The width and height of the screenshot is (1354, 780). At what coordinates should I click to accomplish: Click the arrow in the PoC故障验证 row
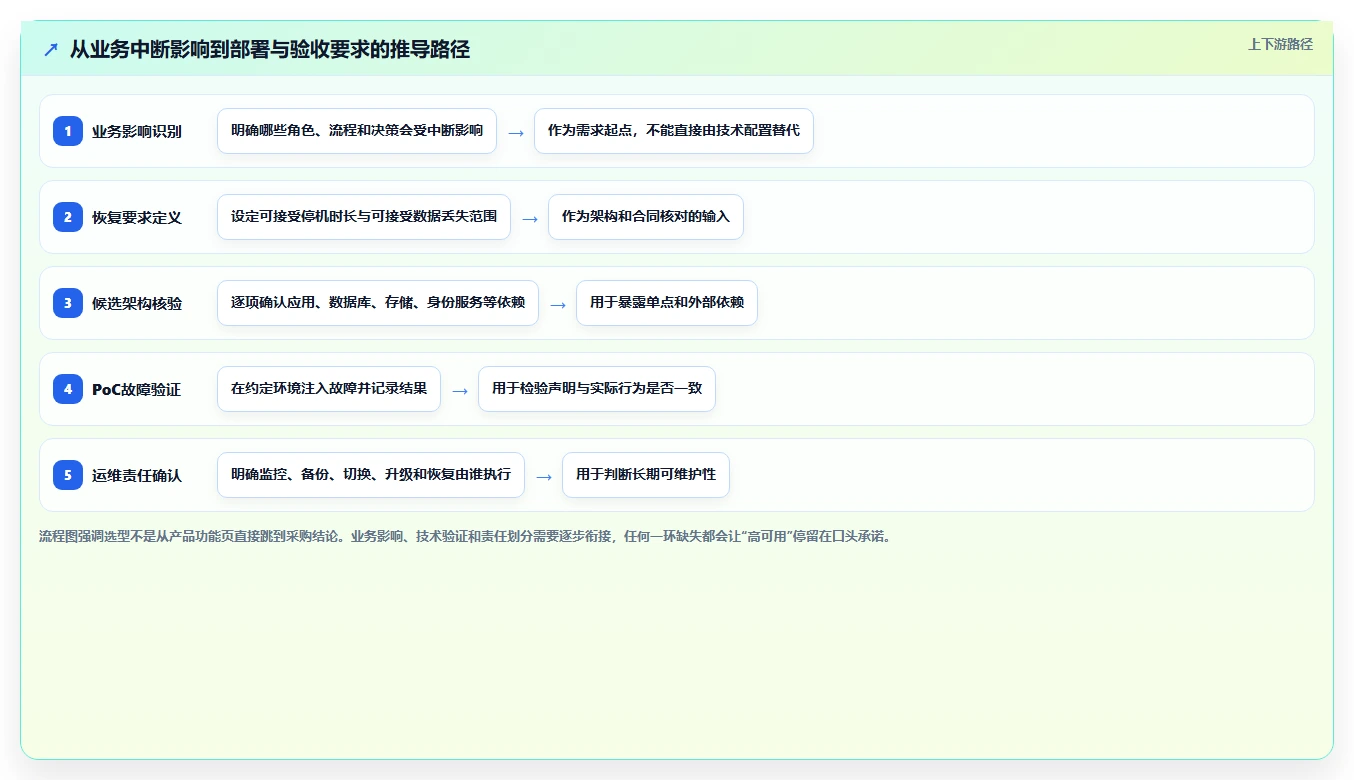[x=460, y=390]
